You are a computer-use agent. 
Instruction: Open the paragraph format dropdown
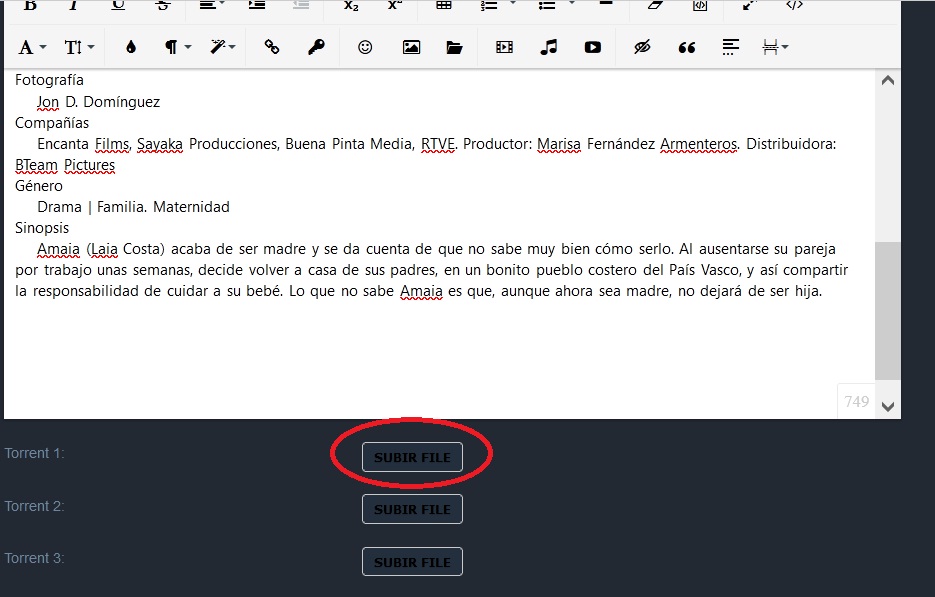pyautogui.click(x=177, y=47)
